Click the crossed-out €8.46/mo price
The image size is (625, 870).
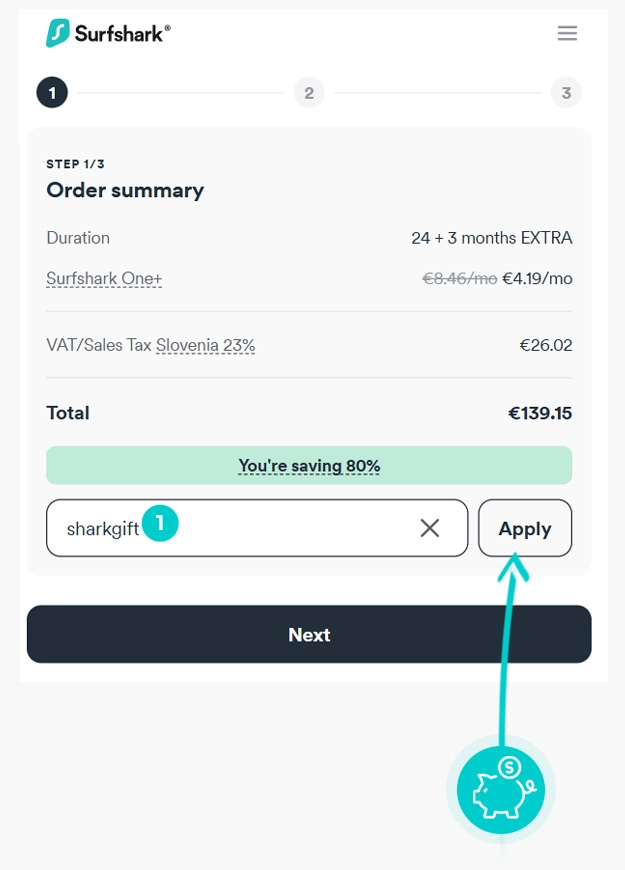[459, 279]
